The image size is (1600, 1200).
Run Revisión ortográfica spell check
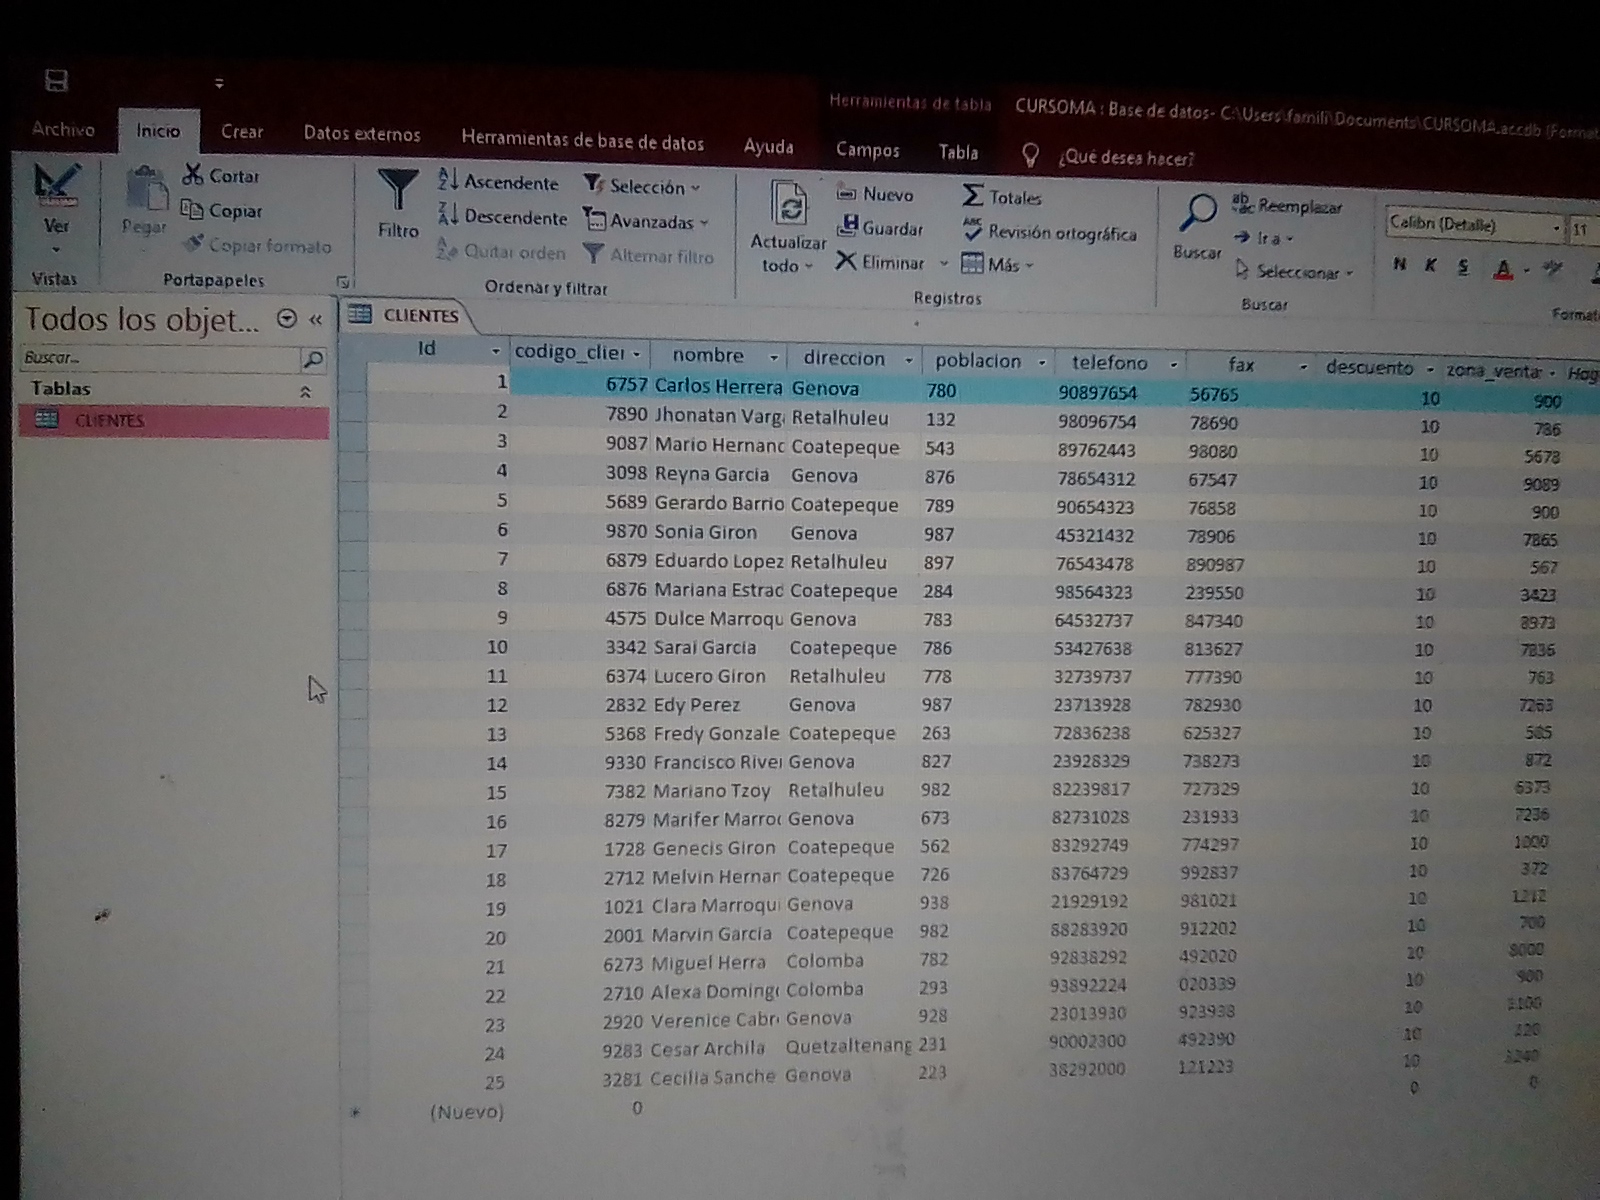pos(1050,232)
